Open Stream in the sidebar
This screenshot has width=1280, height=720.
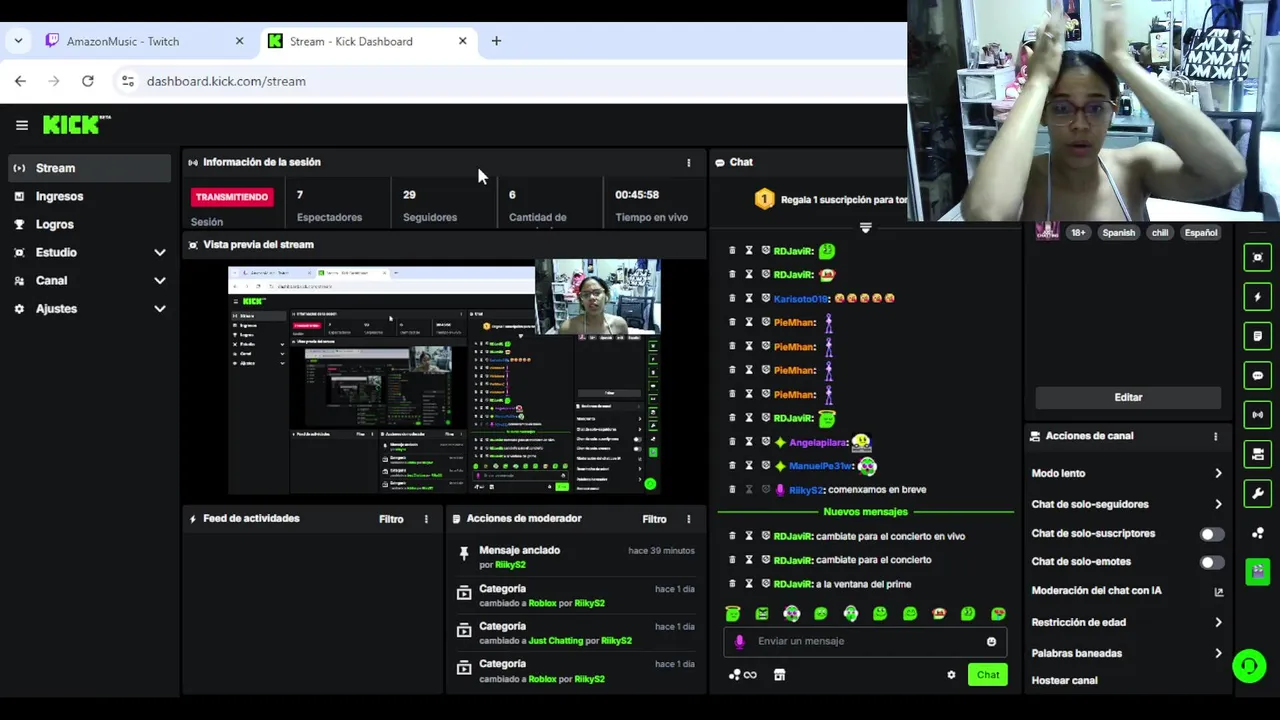coord(90,168)
